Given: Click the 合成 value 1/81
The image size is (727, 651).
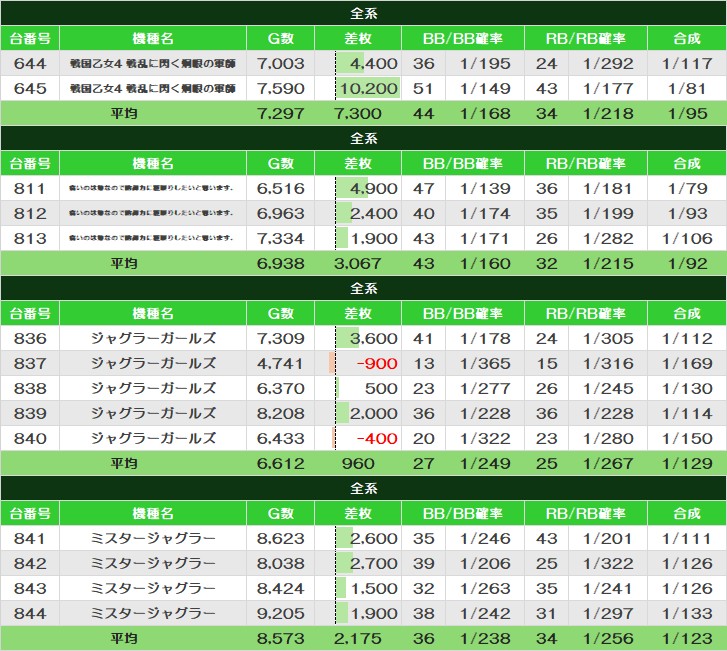Looking at the screenshot, I should 687,89.
